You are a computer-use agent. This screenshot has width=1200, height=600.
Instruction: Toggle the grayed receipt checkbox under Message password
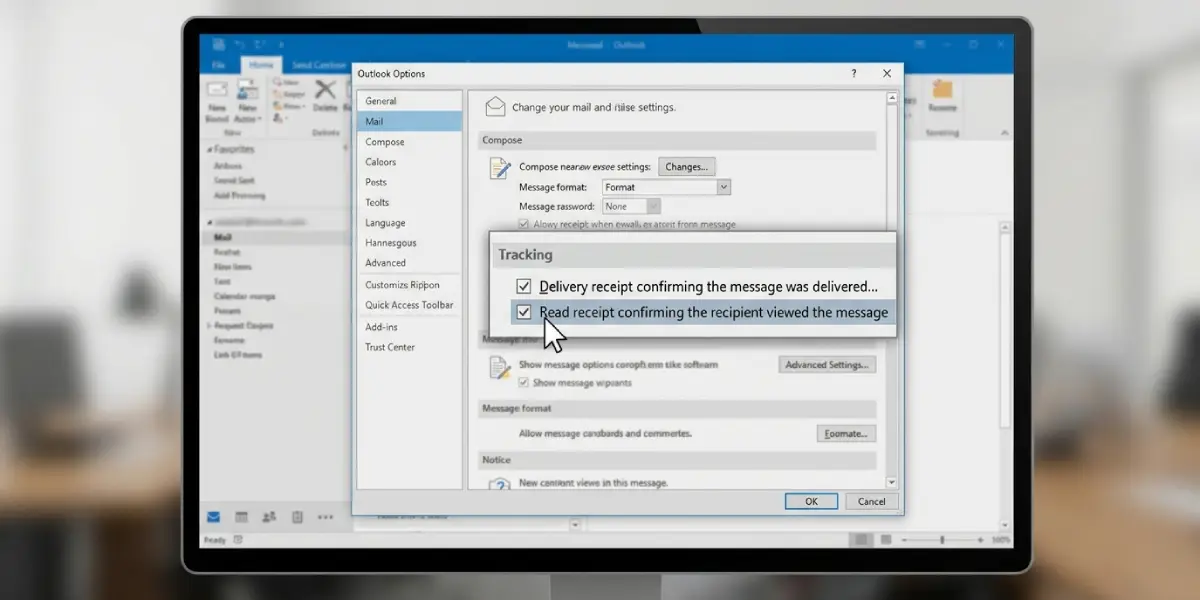pos(523,225)
